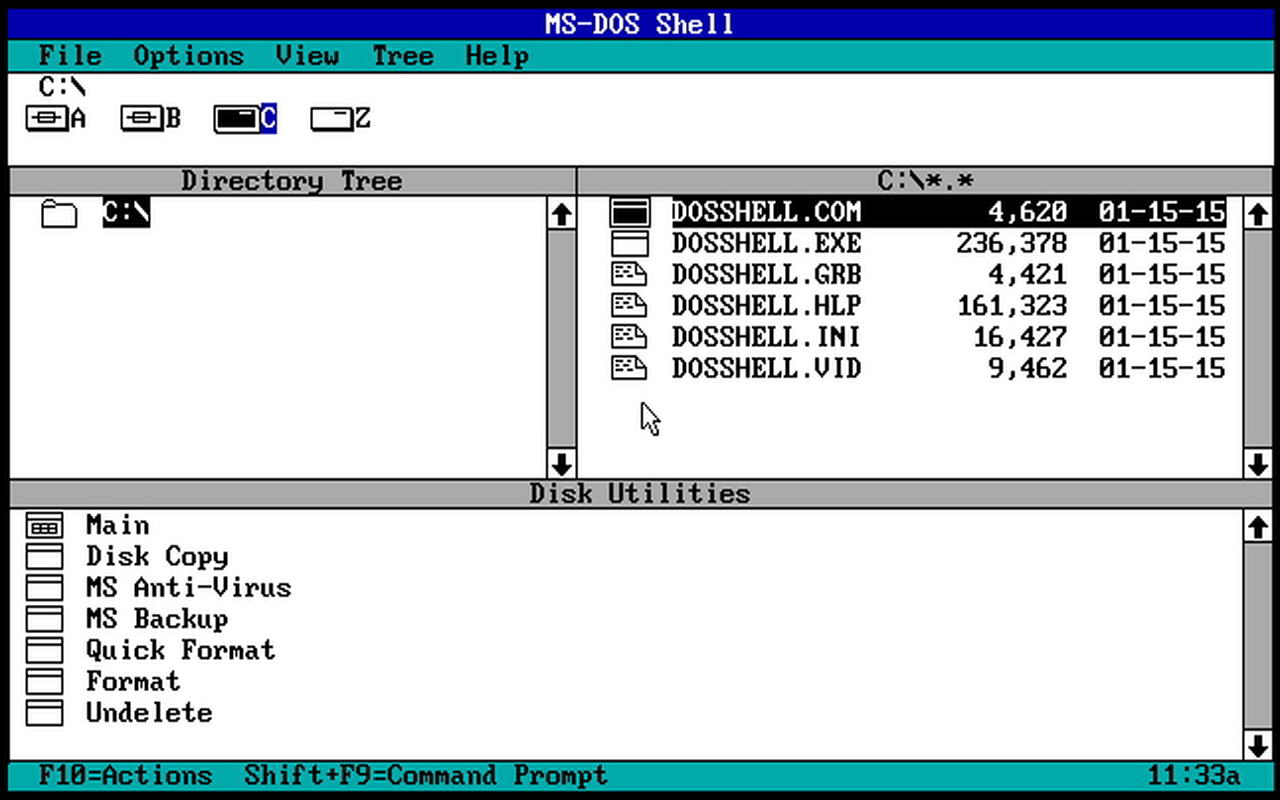Click the 4,421 file size value

pyautogui.click(x=1027, y=275)
